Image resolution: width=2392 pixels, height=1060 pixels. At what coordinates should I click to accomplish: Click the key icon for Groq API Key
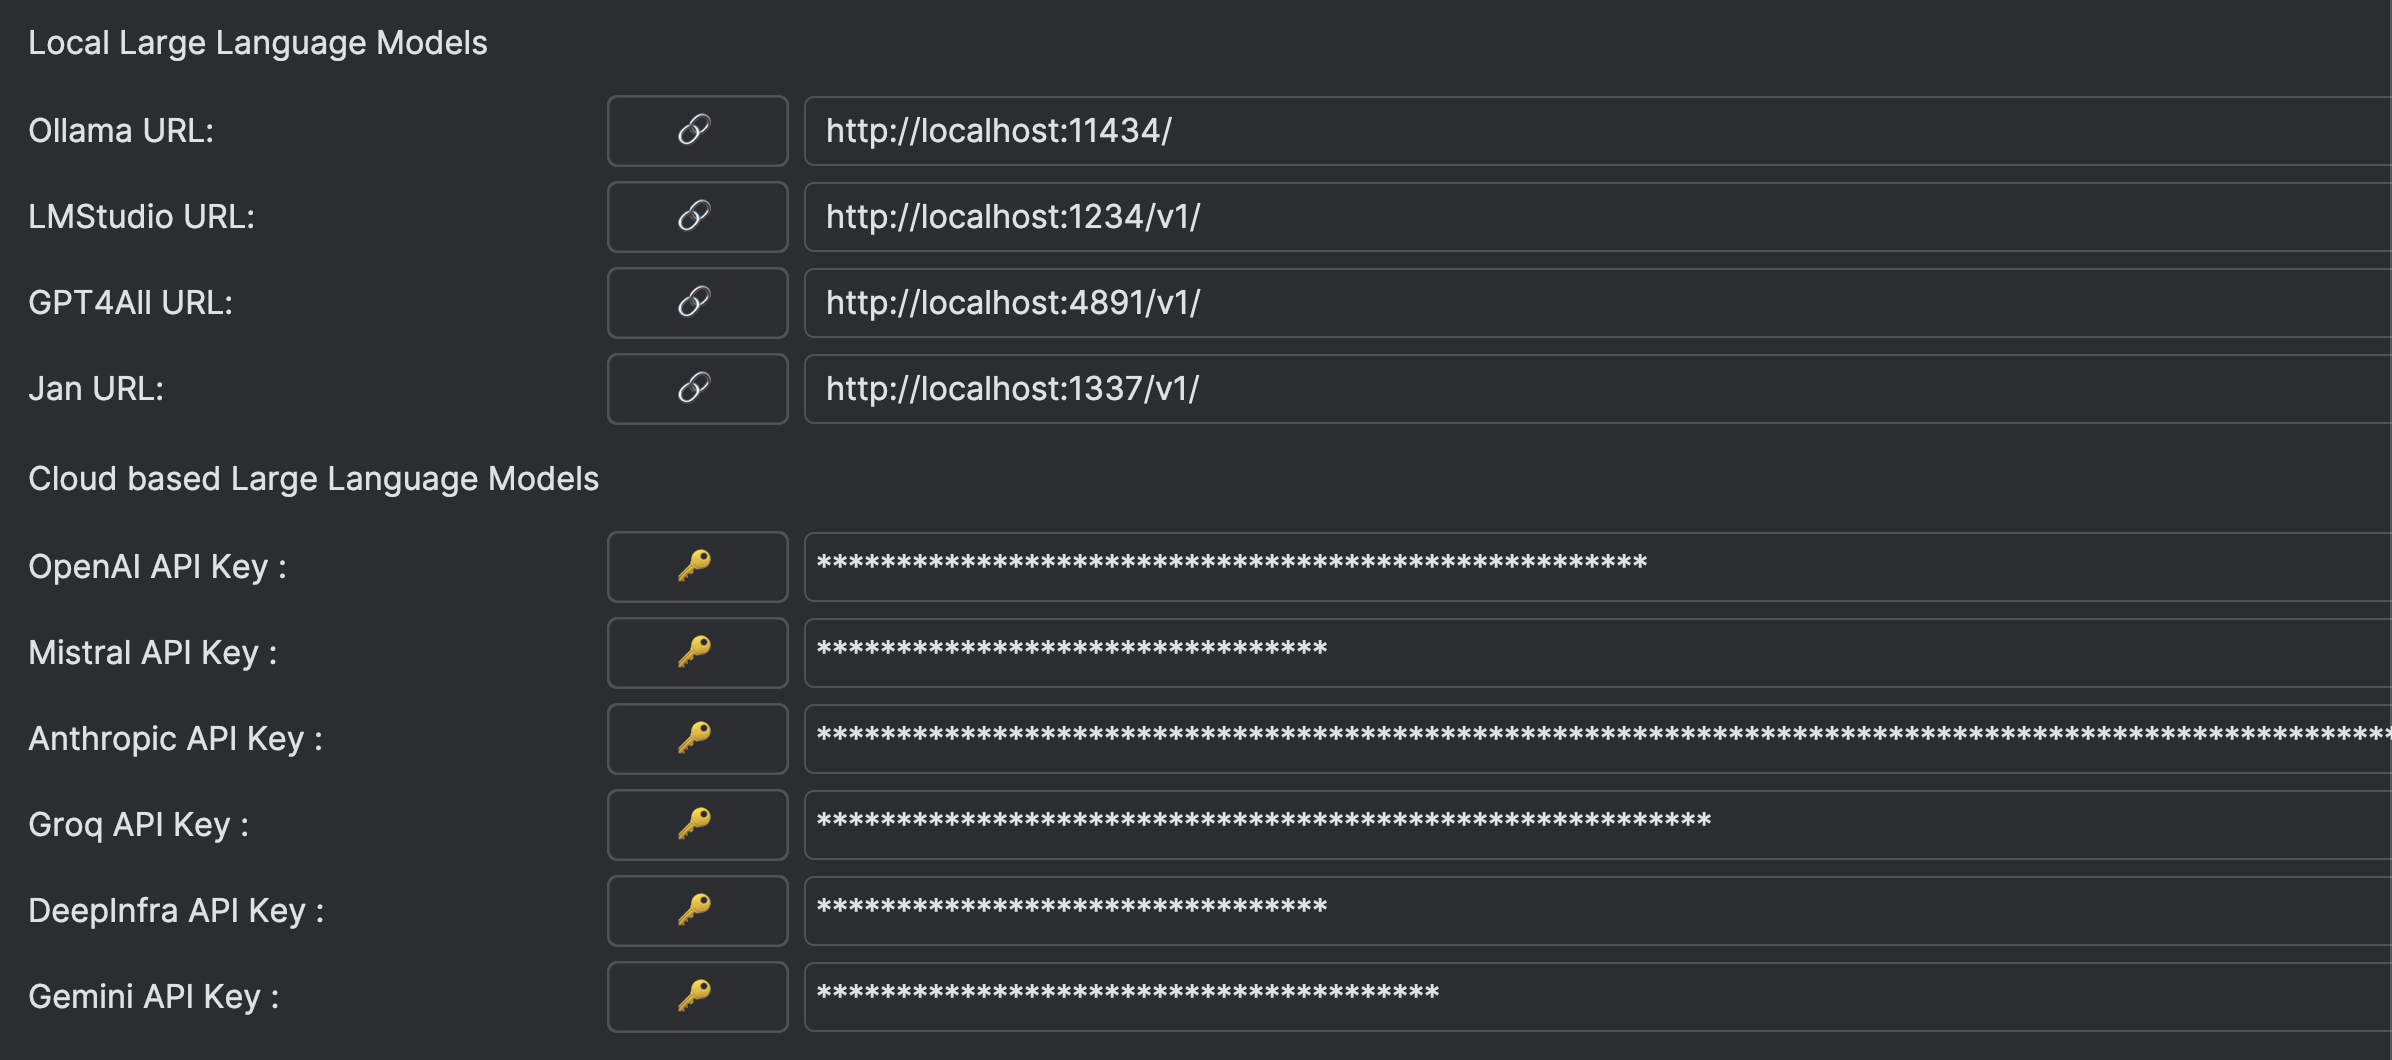697,825
